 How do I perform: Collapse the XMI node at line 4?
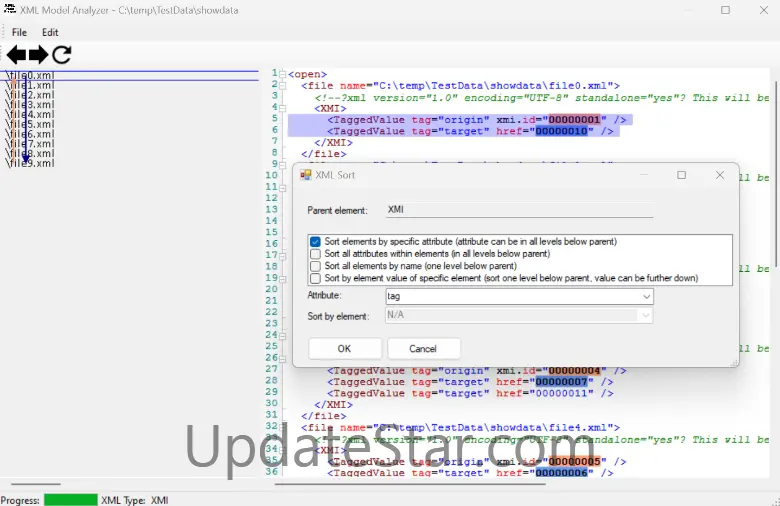click(283, 108)
